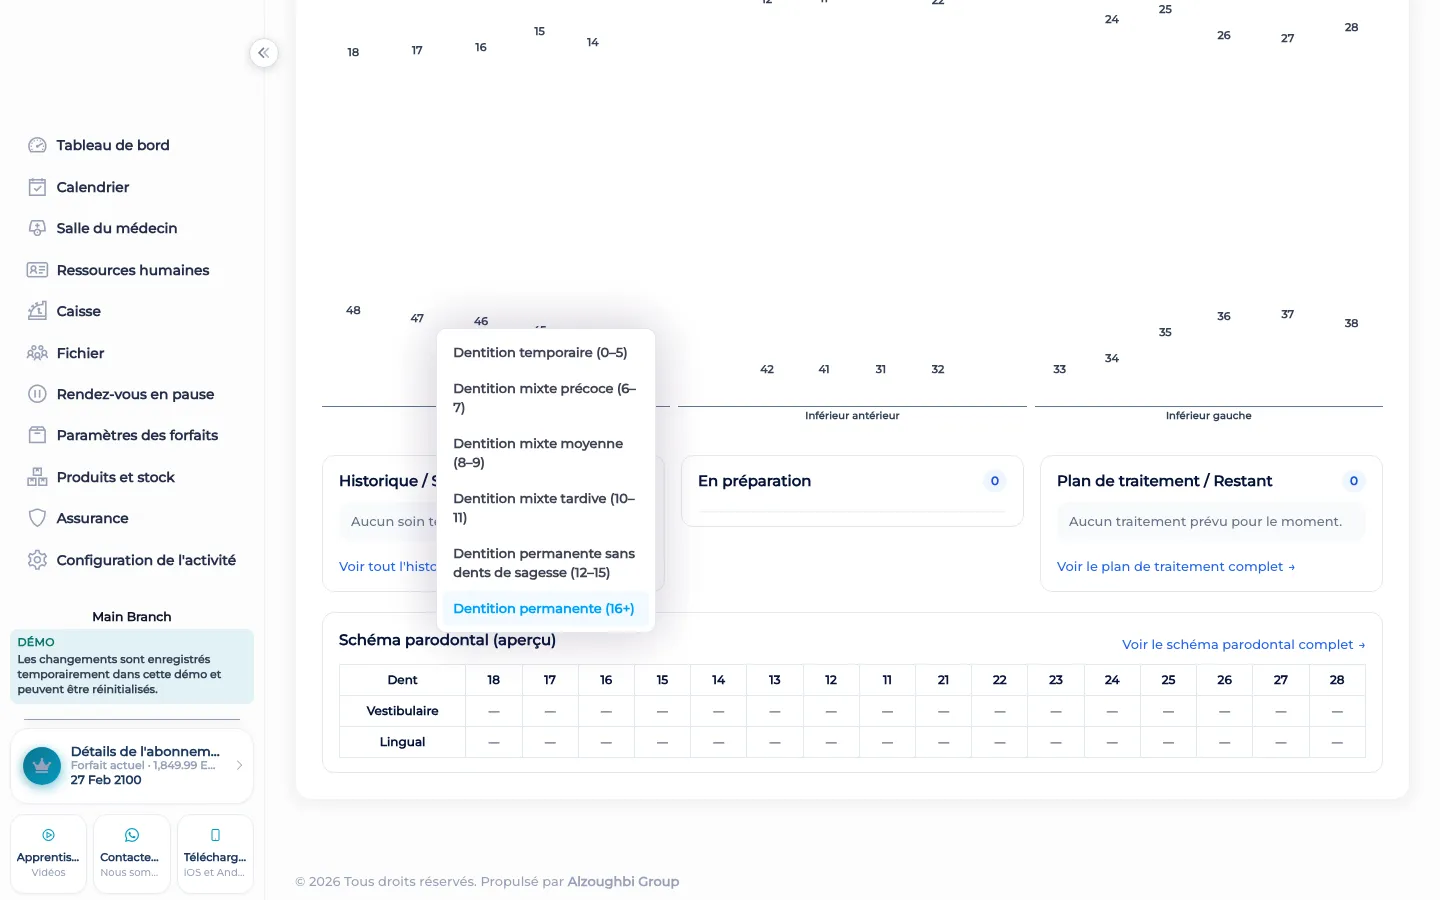Screen dimensions: 1440x900
Task: Collapse the sidebar with the double-chevron button
Action: (x=264, y=53)
